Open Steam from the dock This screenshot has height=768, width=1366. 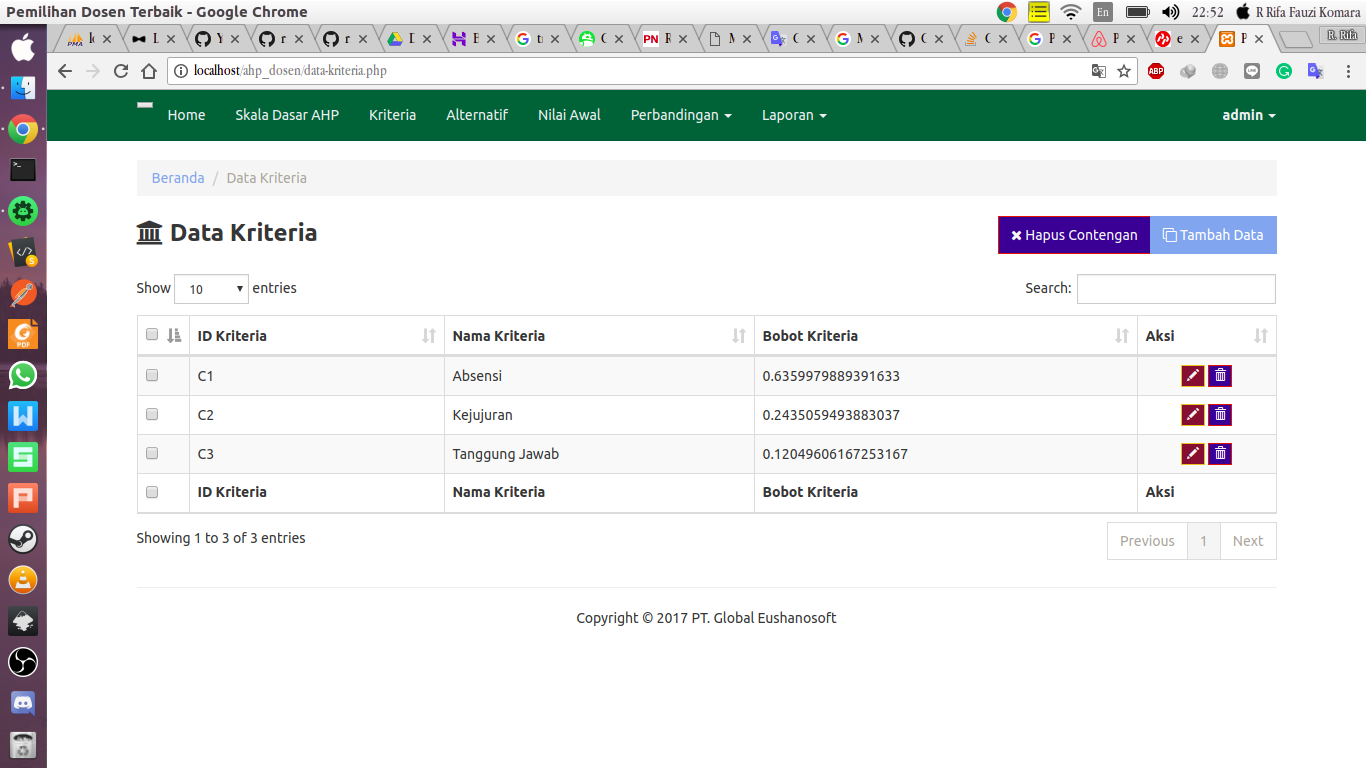23,539
